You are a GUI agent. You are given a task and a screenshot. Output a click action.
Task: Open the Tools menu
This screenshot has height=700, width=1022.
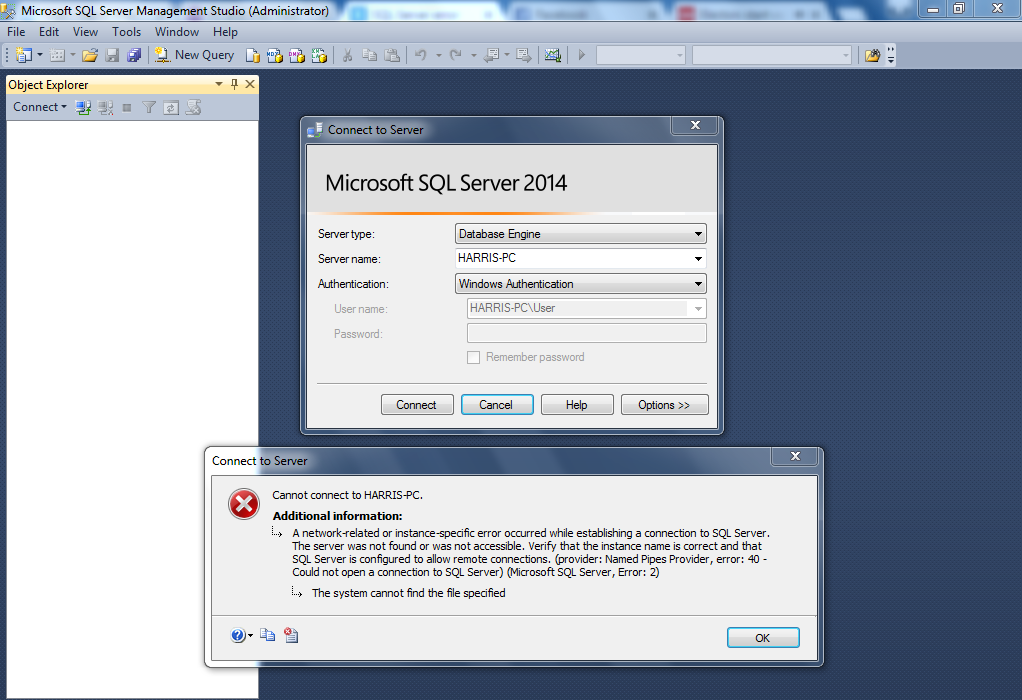(x=126, y=32)
